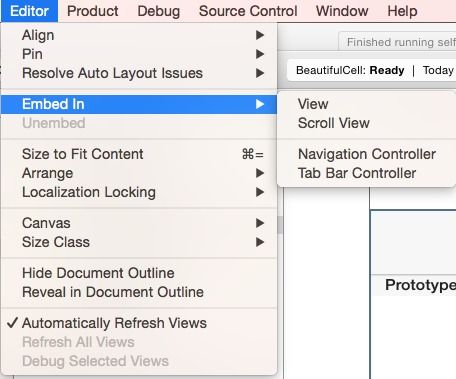Expand the Arrange submenu arrow
Image resolution: width=456 pixels, height=379 pixels.
click(x=260, y=173)
